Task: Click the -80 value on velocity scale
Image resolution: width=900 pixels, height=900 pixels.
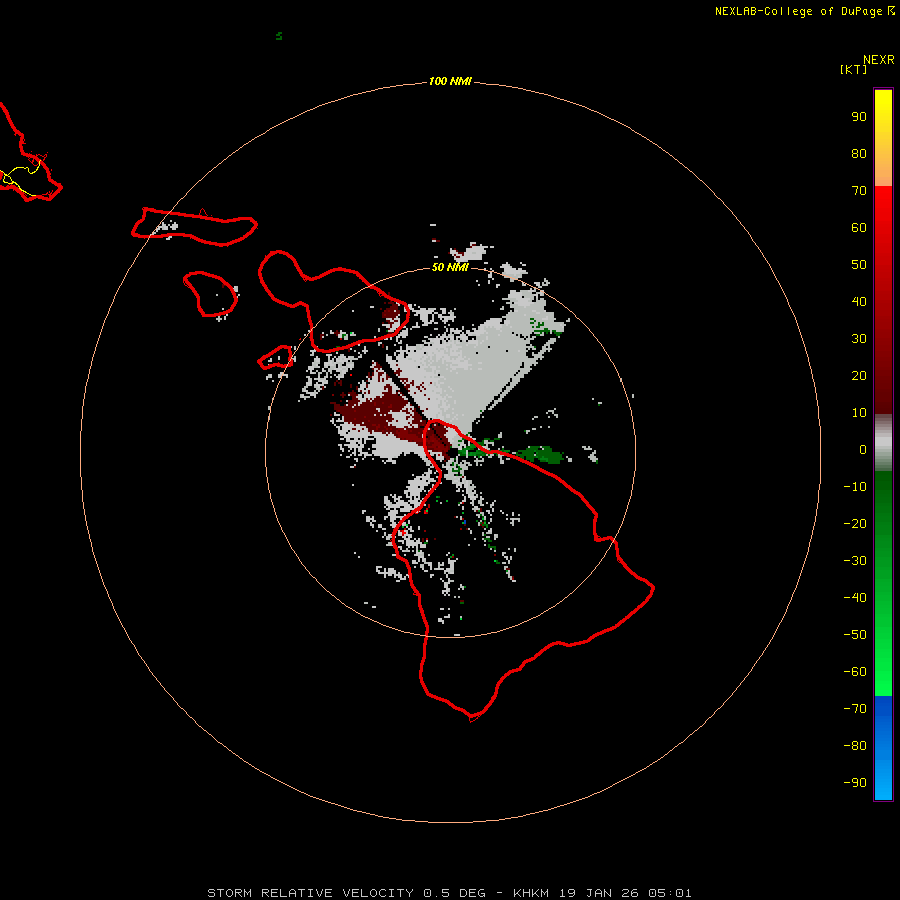Action: 855,746
